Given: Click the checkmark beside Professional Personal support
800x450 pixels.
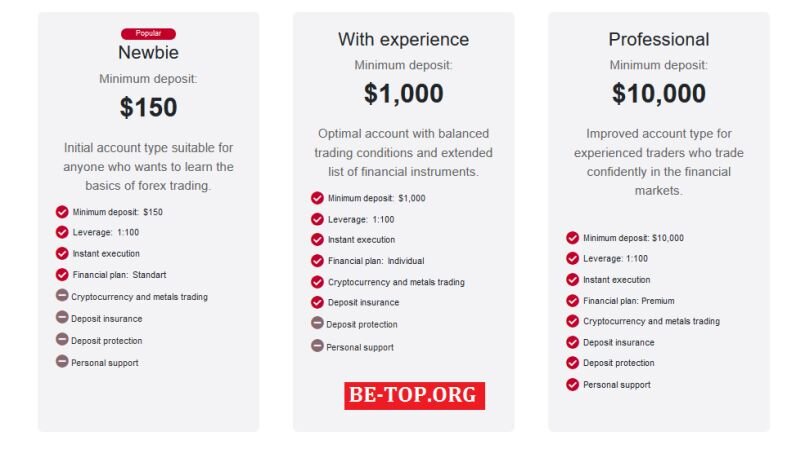Looking at the screenshot, I should coord(572,384).
